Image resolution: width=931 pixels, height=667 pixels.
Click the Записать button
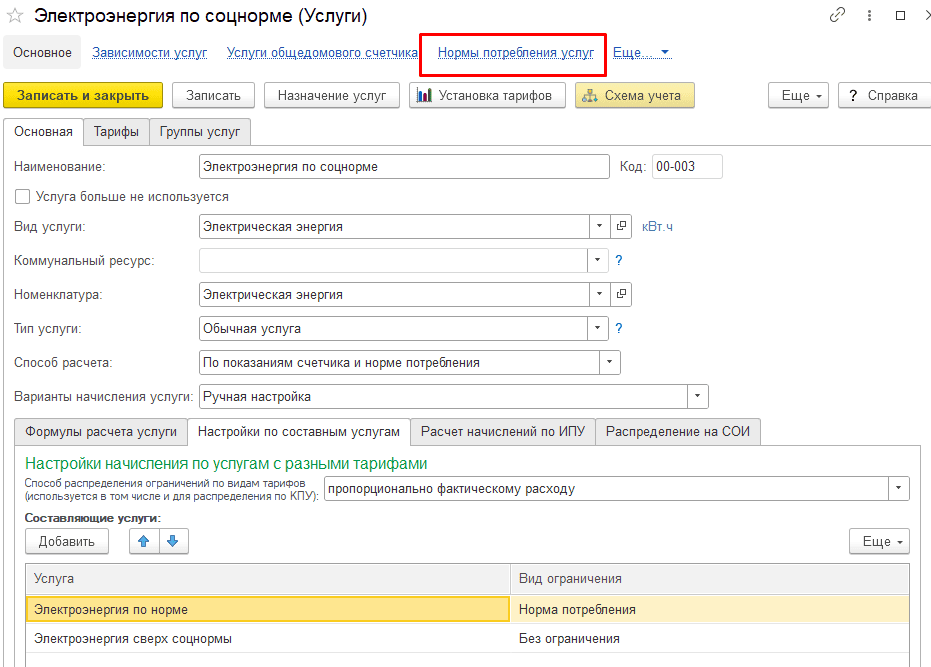coord(213,96)
